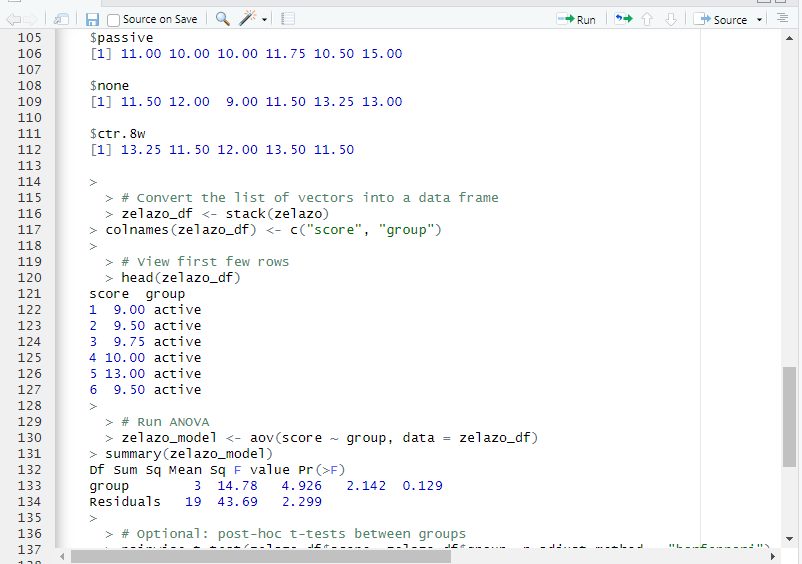The height and width of the screenshot is (564, 802).
Task: Click the Save document floppy disk icon
Action: [x=92, y=19]
